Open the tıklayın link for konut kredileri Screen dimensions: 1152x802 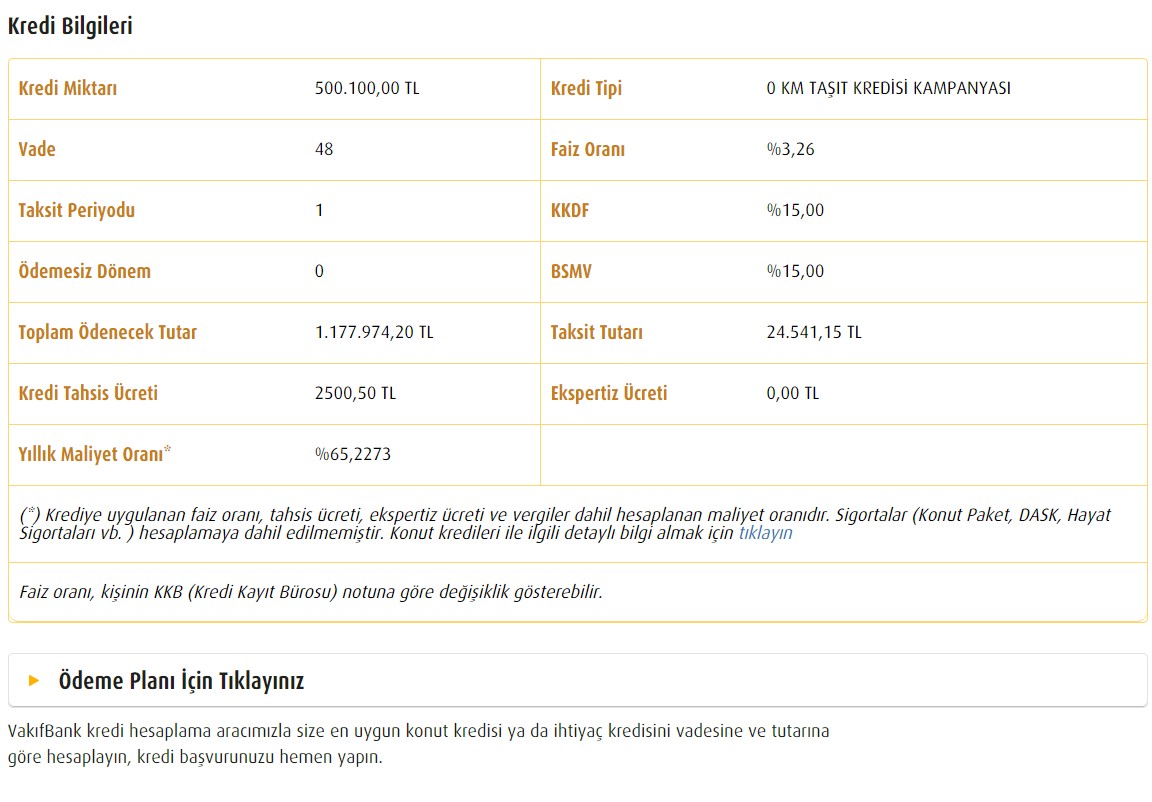pos(765,533)
